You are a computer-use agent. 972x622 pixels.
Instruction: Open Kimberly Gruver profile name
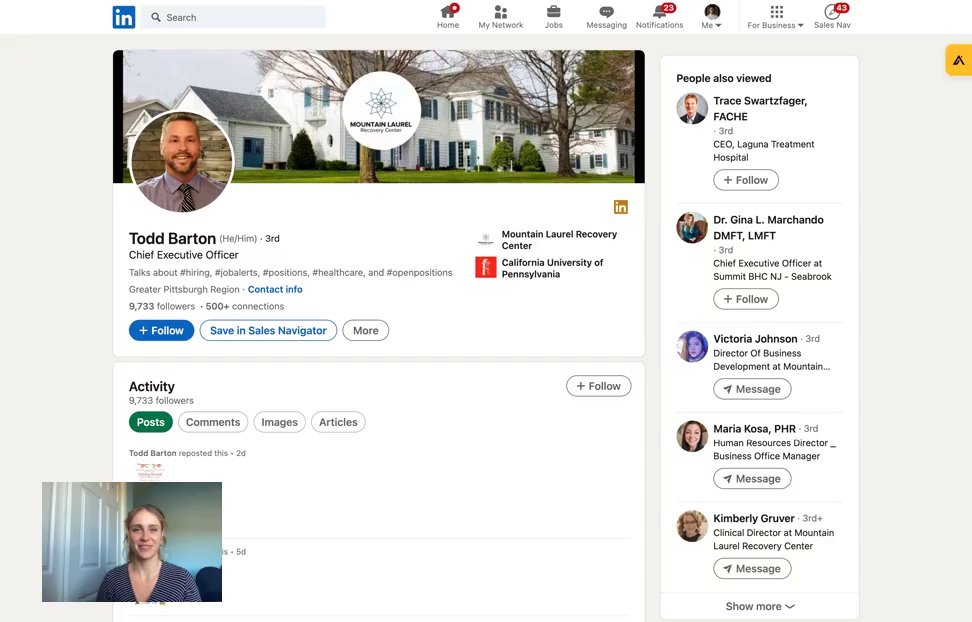[x=754, y=518]
